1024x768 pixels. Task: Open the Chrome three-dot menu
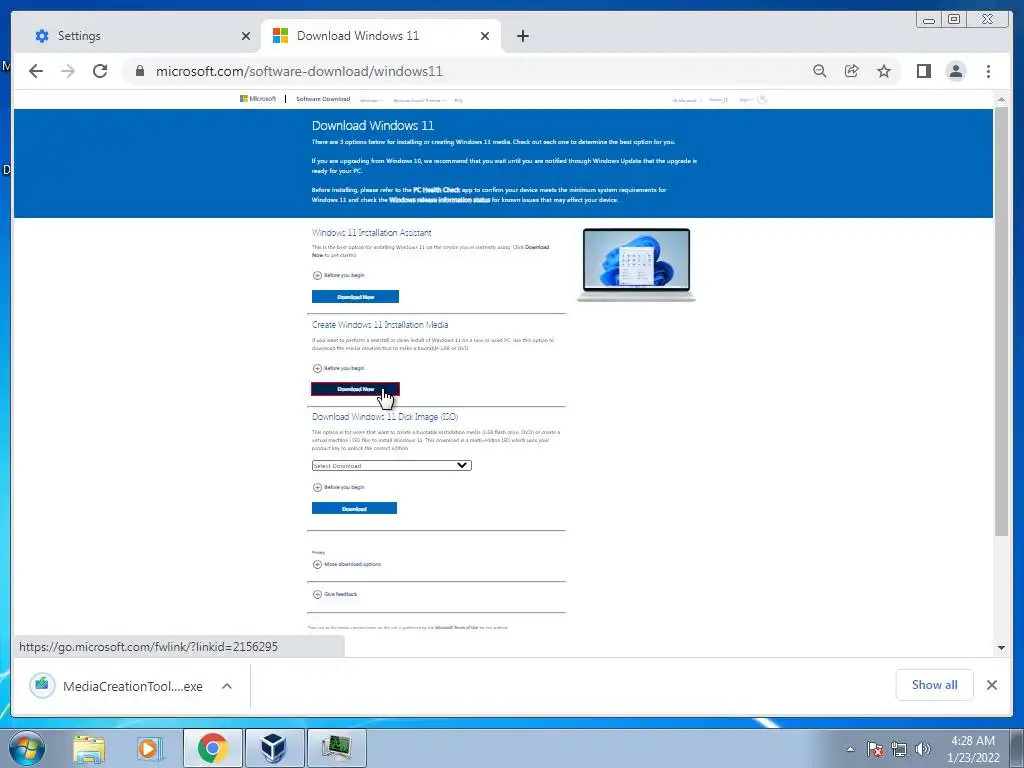click(988, 71)
